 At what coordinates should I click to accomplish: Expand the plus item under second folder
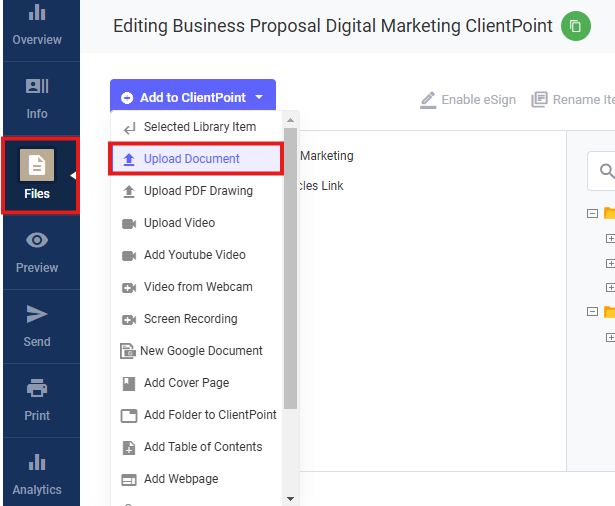pos(610,337)
